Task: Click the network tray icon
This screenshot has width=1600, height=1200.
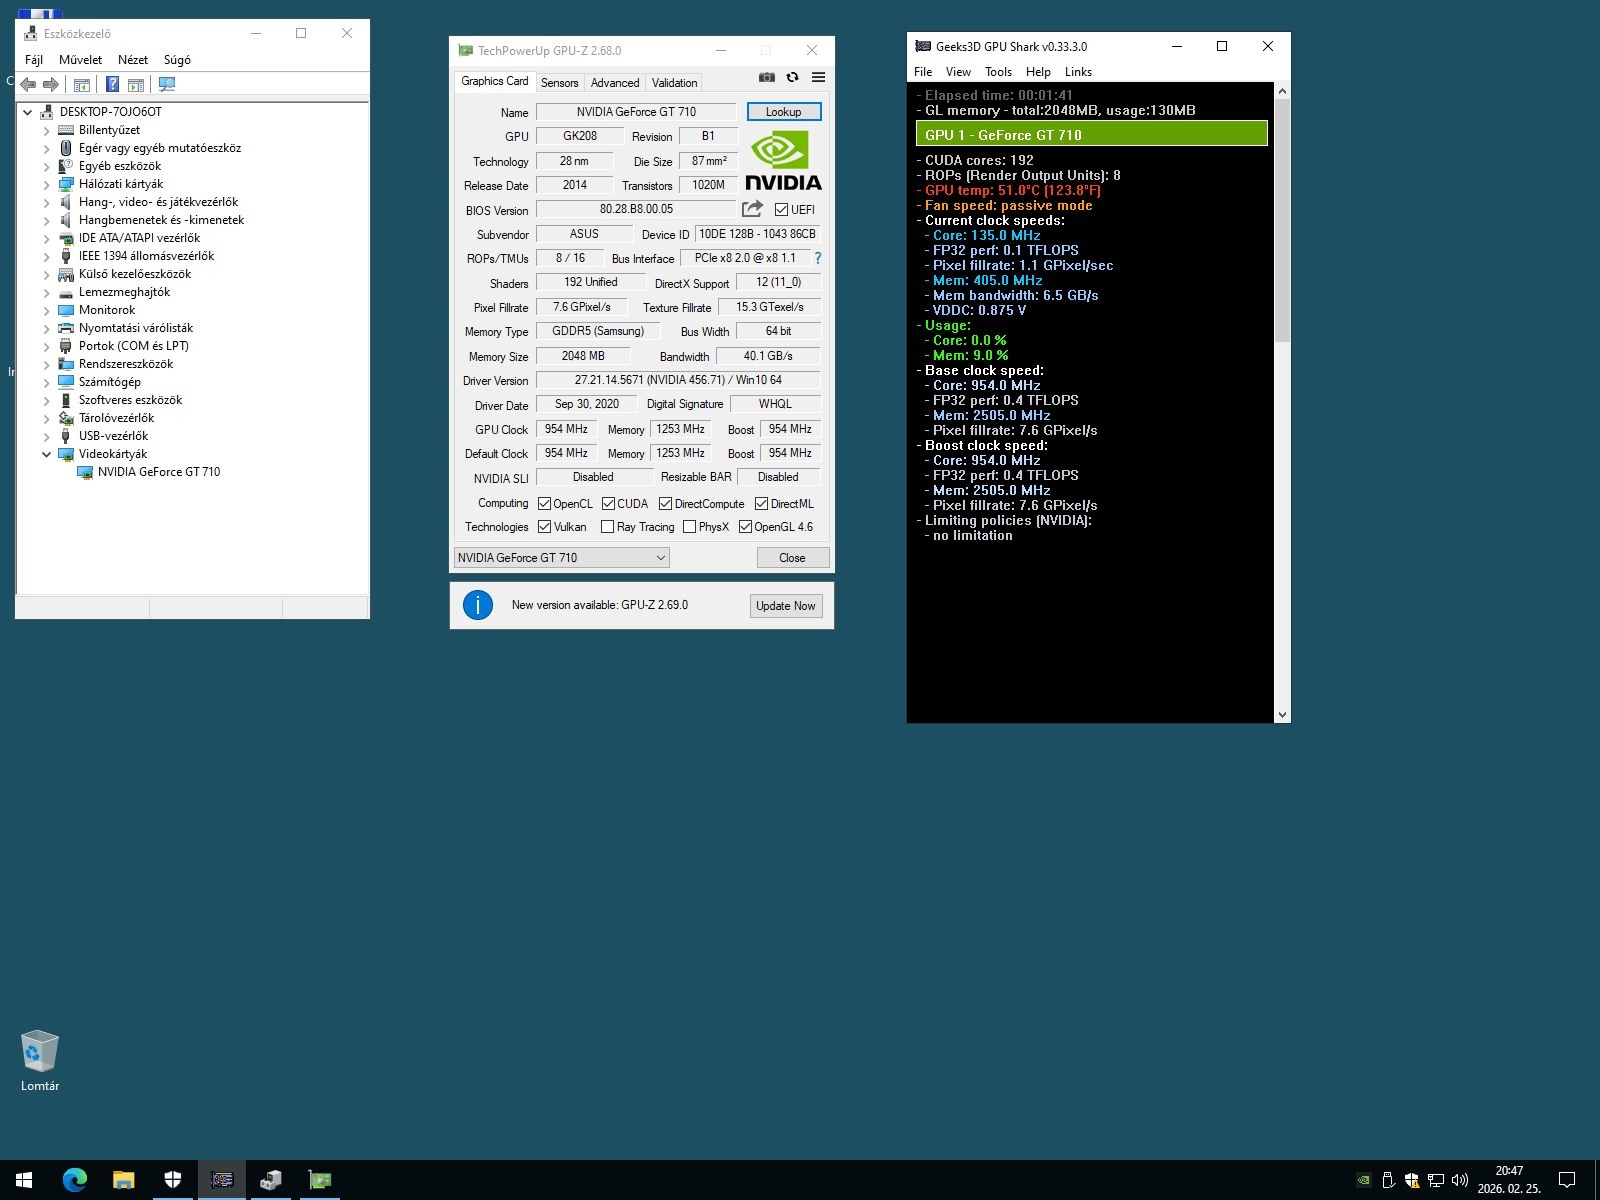Action: coord(1436,1180)
